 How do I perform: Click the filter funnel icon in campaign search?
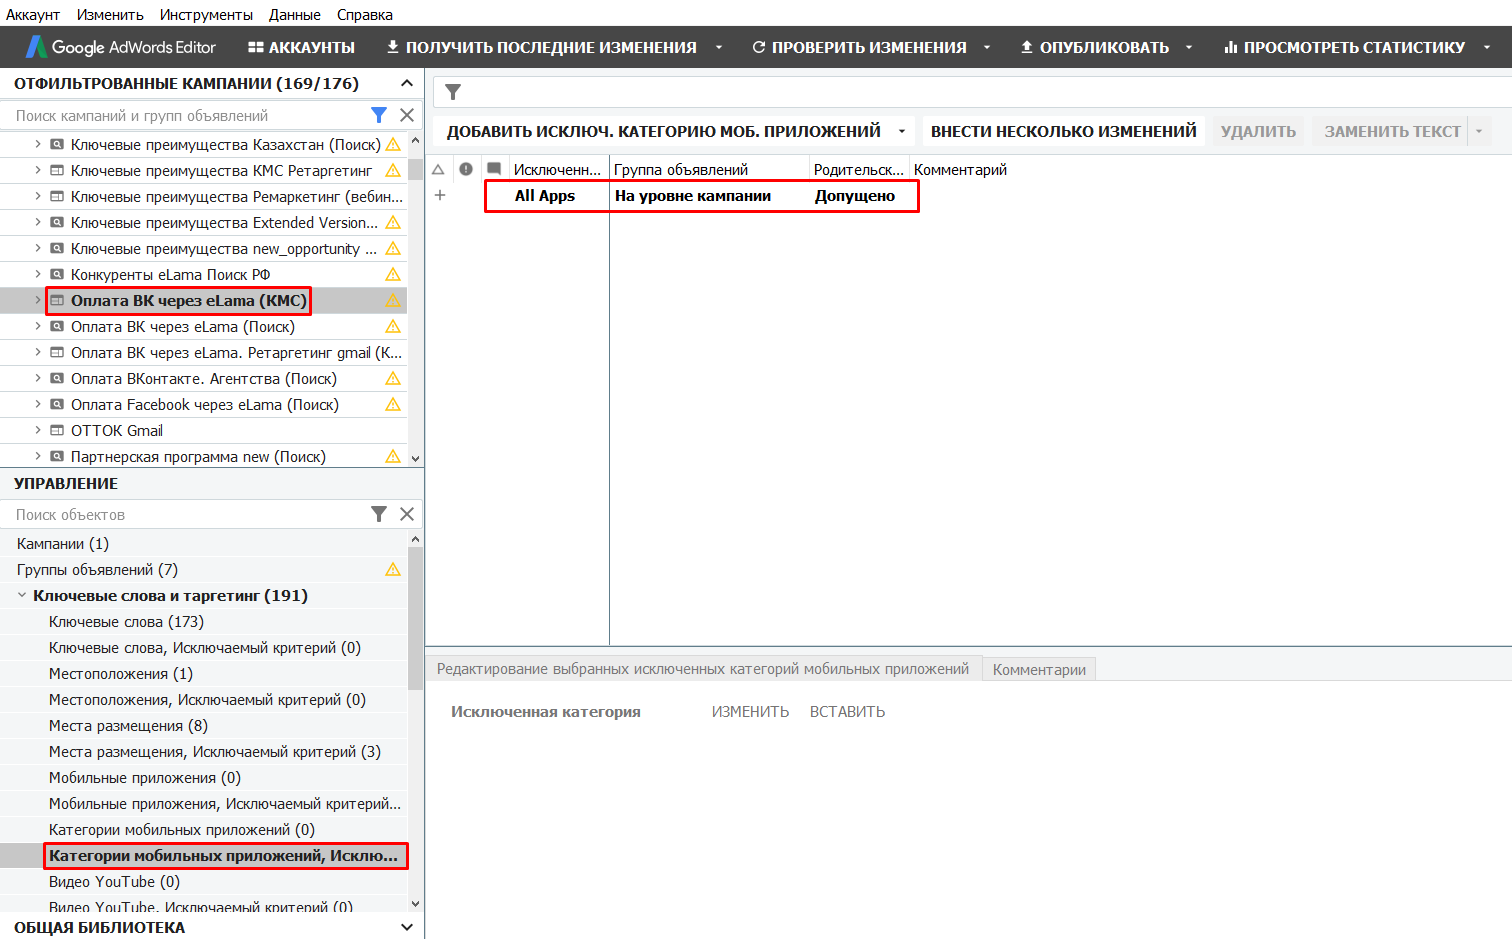(x=379, y=115)
